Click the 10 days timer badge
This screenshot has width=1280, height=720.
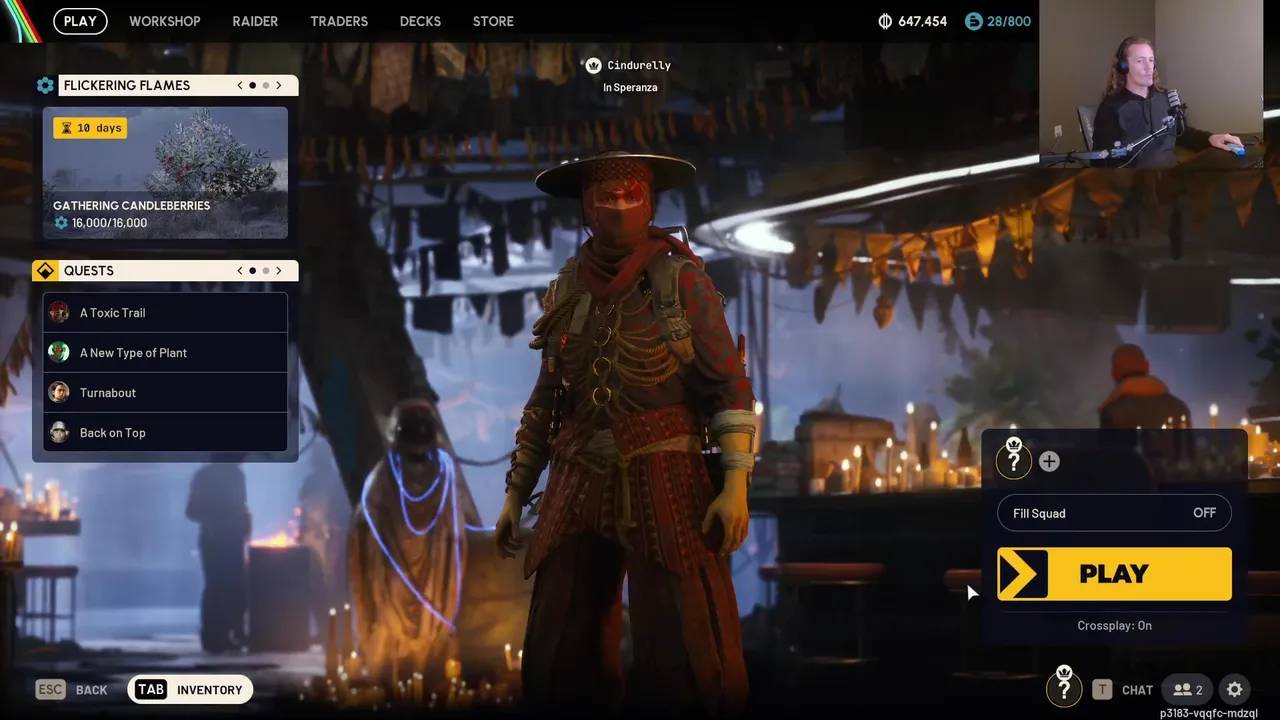(x=90, y=128)
